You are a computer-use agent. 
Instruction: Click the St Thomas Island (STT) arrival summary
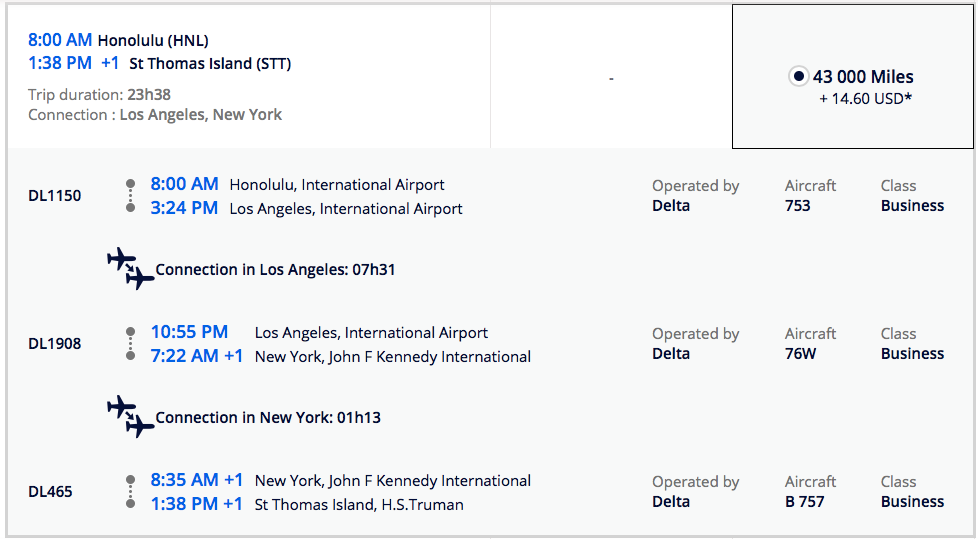pos(210,64)
